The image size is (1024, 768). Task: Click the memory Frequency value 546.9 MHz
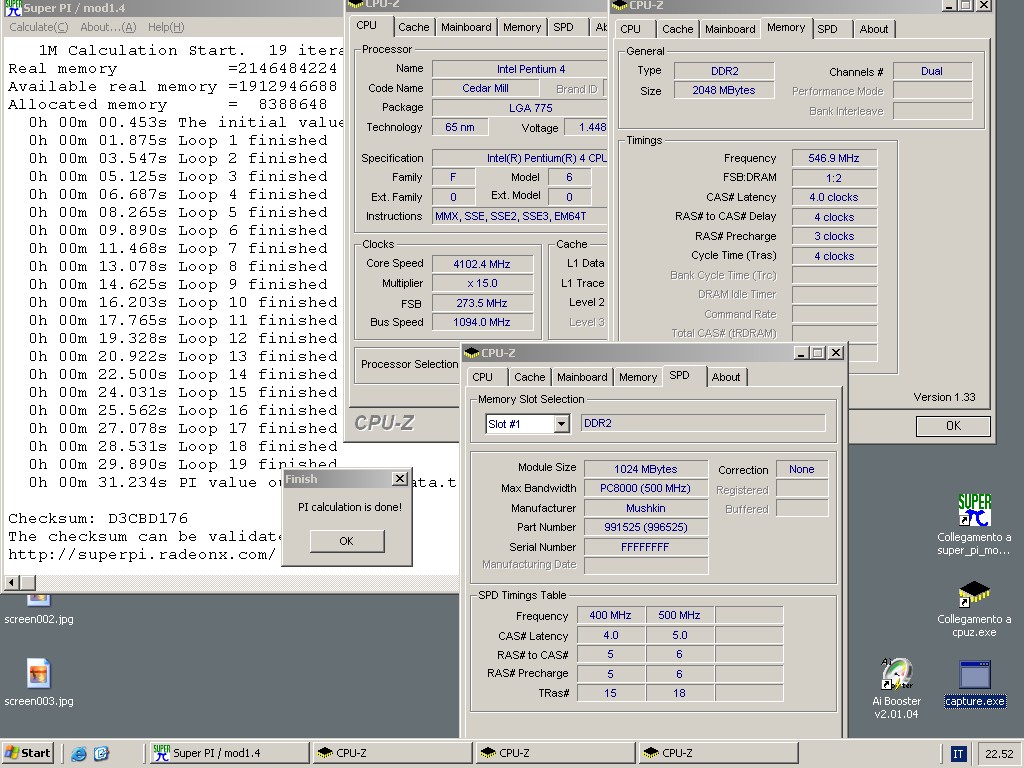pos(834,158)
